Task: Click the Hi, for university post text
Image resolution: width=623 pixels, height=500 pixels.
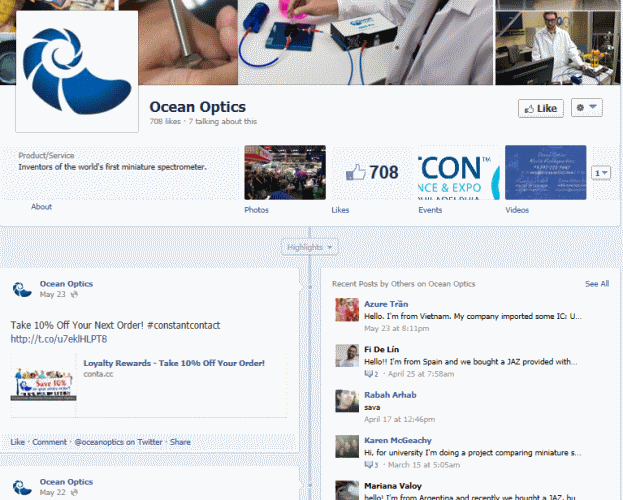Action: [473, 453]
